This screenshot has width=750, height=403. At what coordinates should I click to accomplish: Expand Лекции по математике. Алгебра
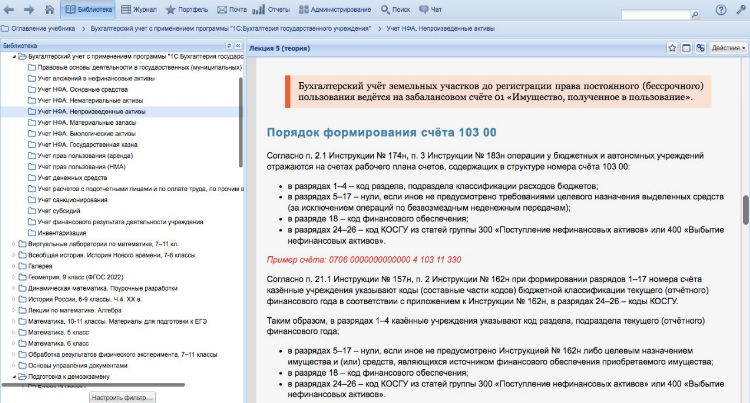coord(14,310)
